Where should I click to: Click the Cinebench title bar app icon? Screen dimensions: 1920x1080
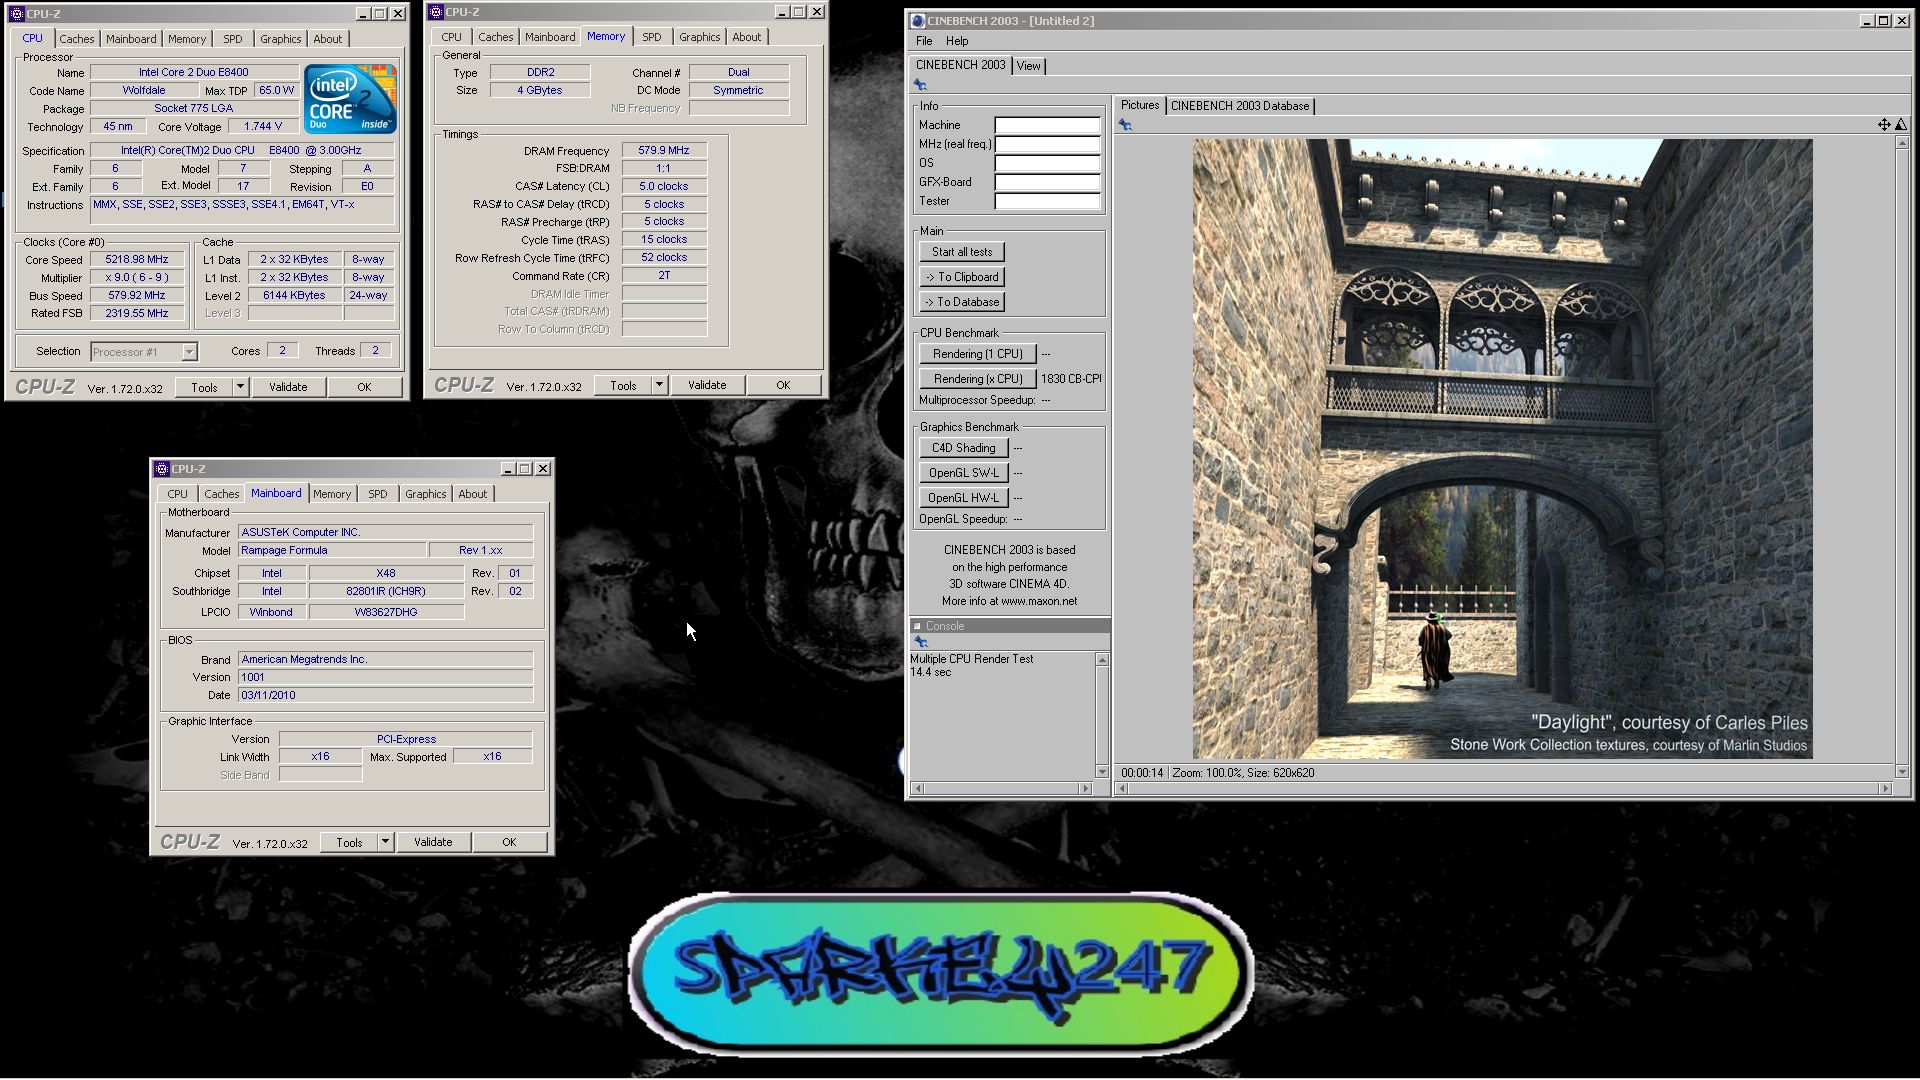point(918,20)
